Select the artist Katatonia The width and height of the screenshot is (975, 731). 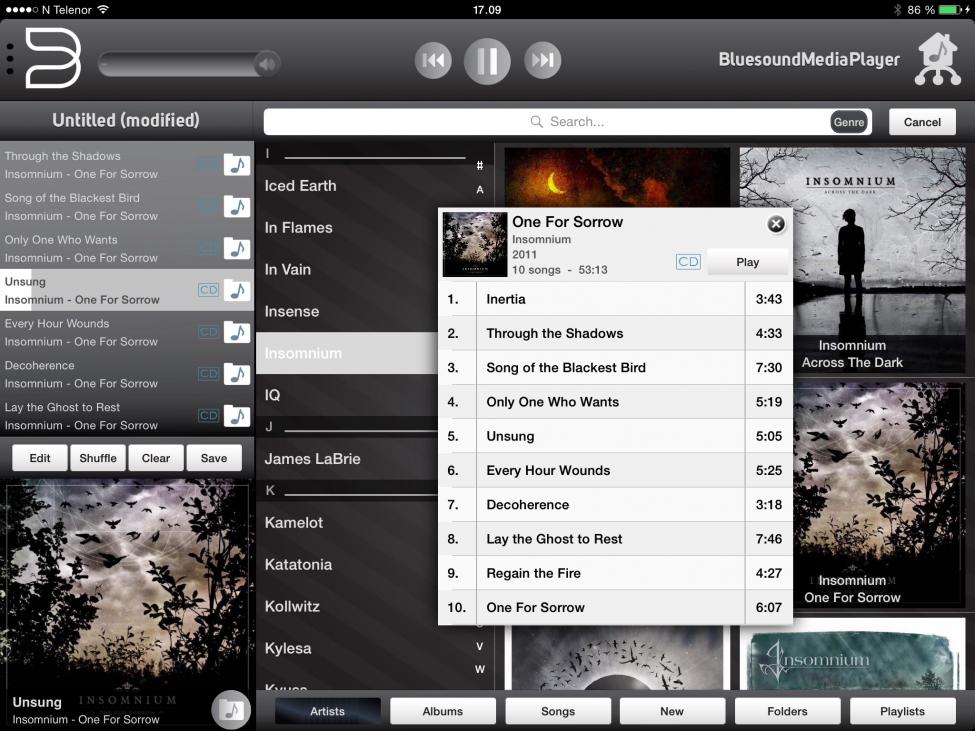[347, 564]
